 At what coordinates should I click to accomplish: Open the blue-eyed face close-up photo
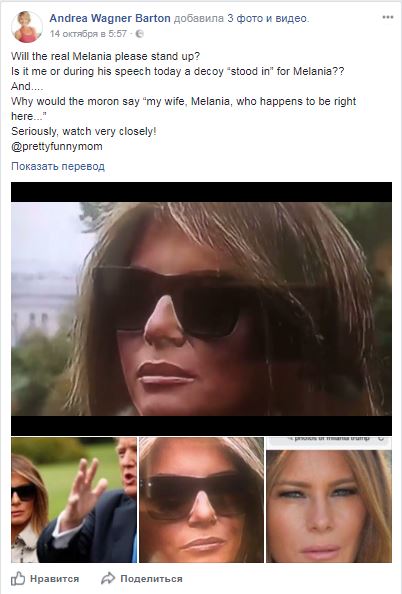pyautogui.click(x=329, y=500)
